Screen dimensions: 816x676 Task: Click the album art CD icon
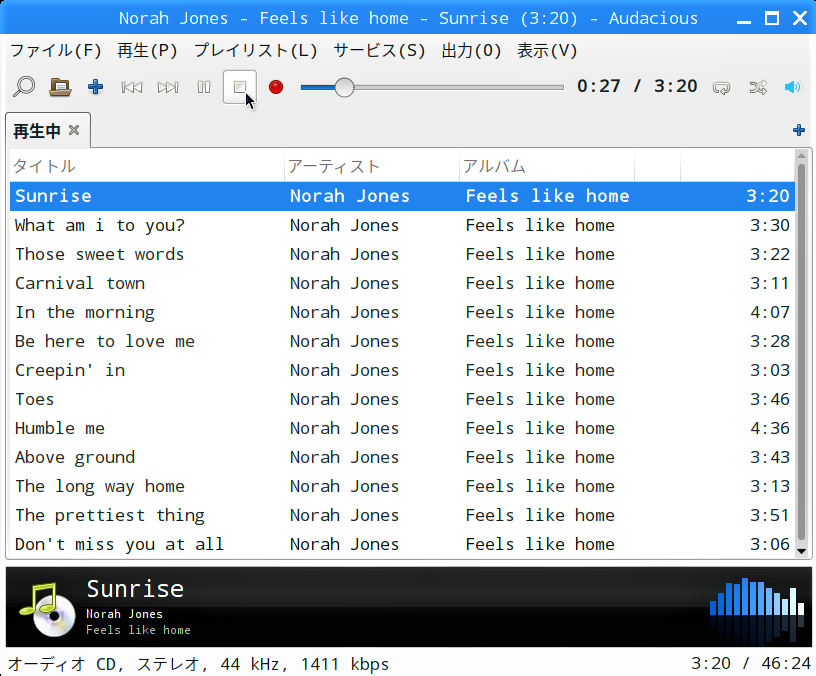click(47, 609)
